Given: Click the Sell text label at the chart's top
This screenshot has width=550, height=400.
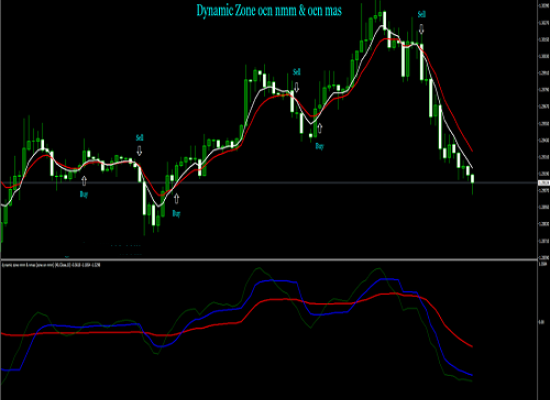Looking at the screenshot, I should pyautogui.click(x=422, y=14).
